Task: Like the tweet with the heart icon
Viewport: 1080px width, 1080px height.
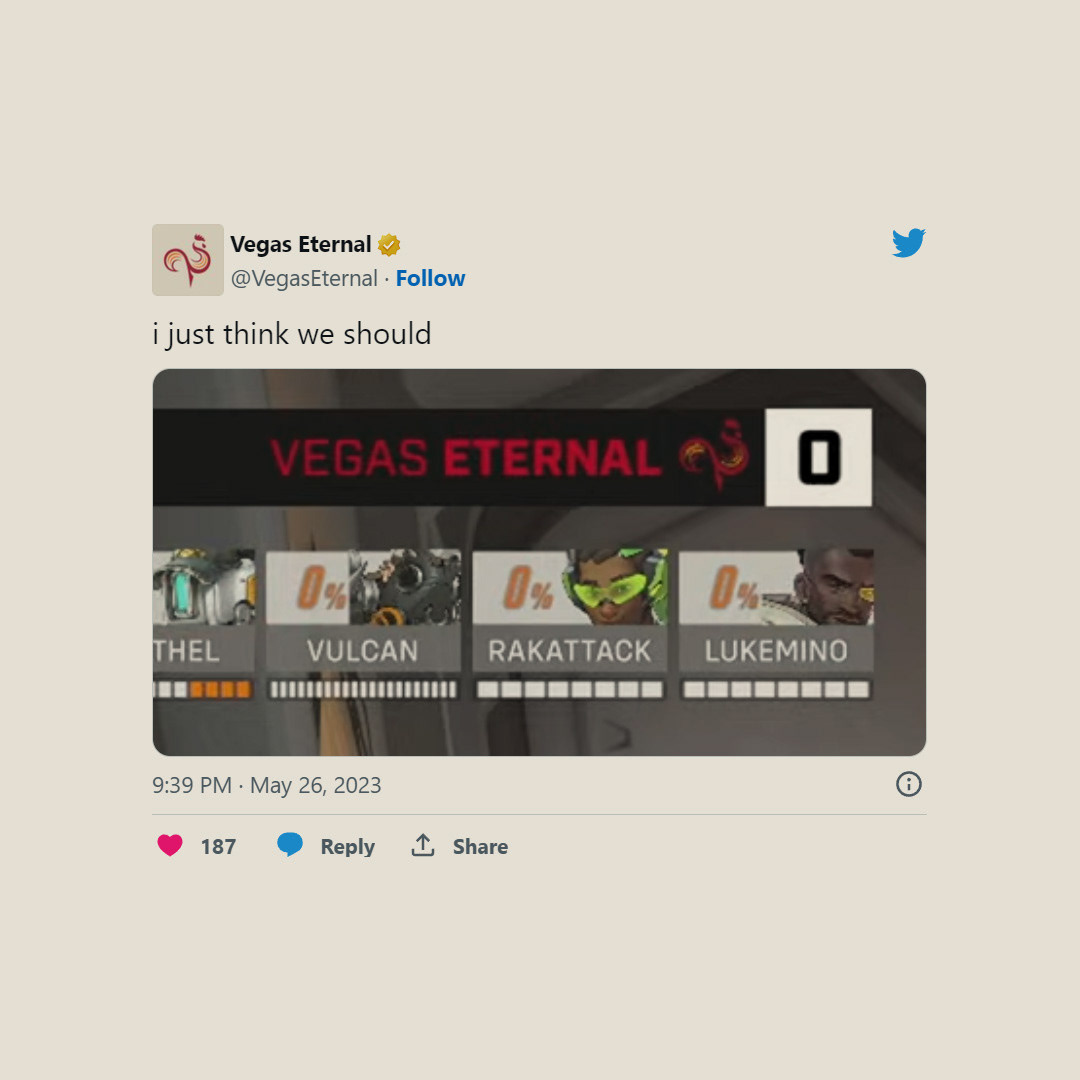Action: click(170, 845)
